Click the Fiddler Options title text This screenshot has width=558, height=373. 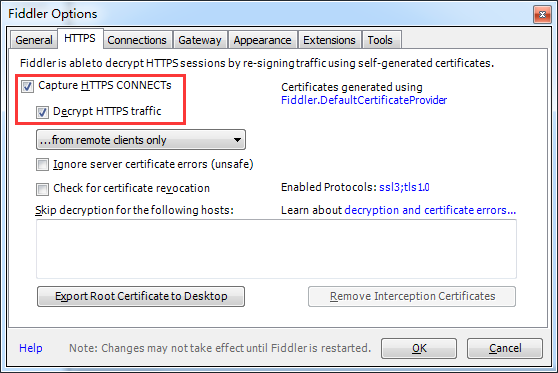53,14
